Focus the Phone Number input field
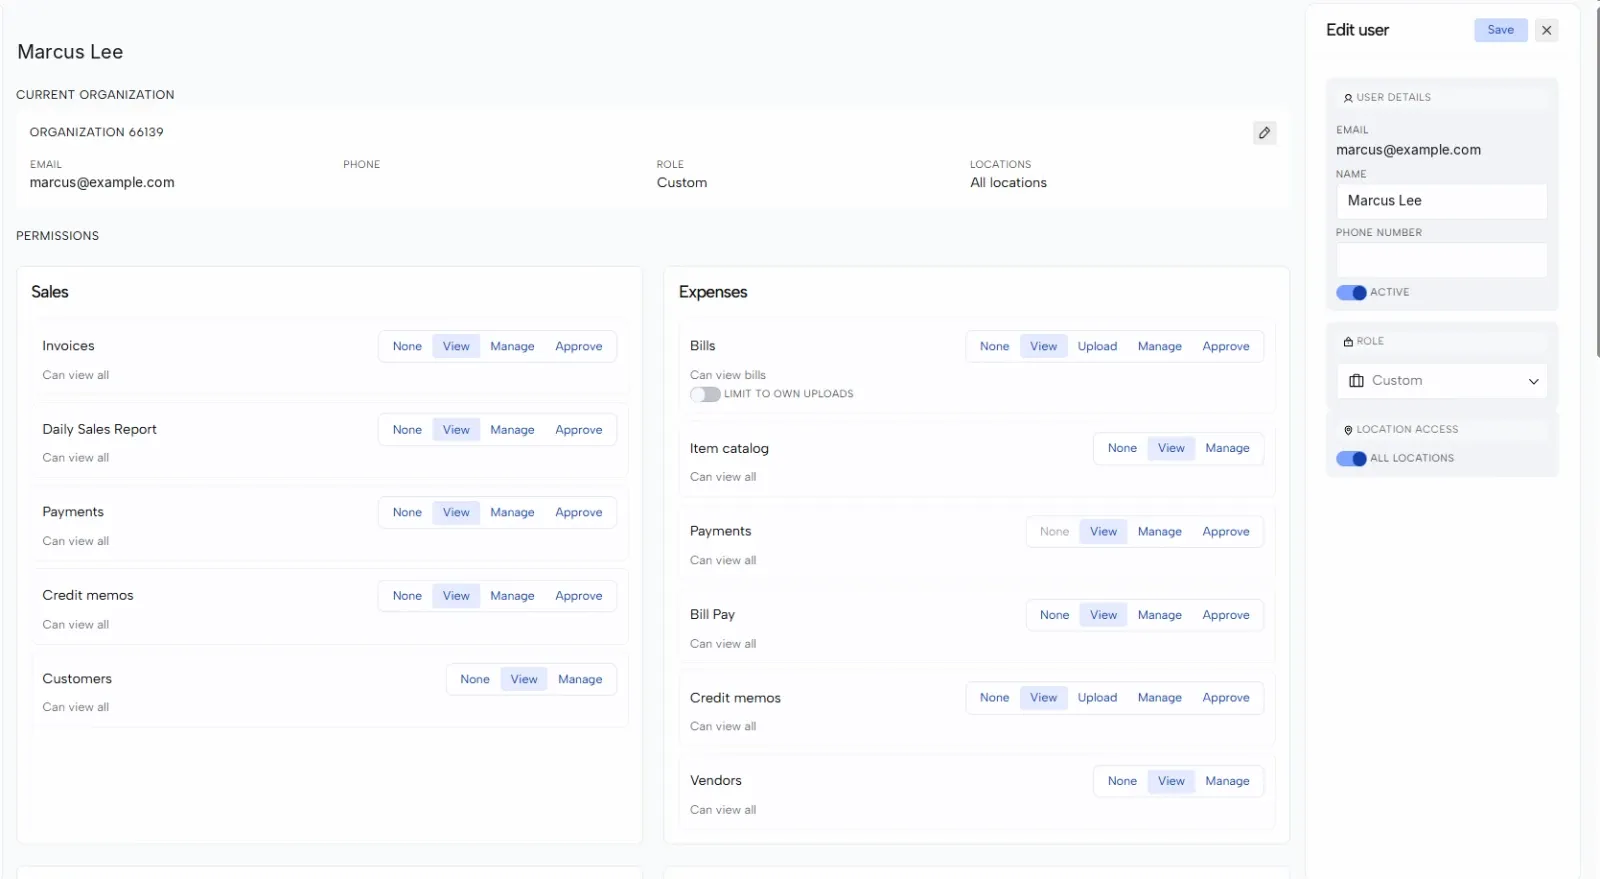The width and height of the screenshot is (1600, 879). tap(1441, 260)
